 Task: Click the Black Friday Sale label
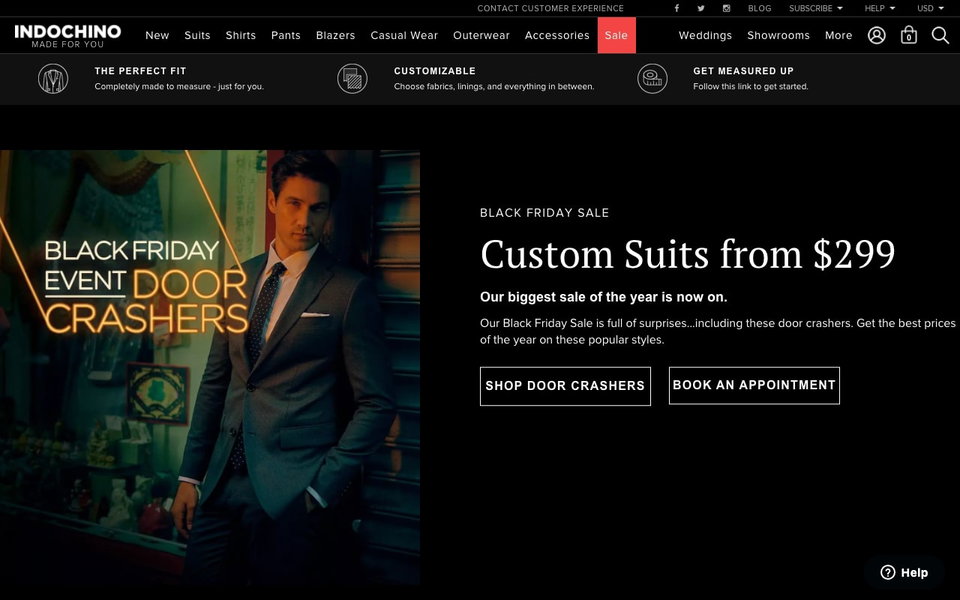544,213
